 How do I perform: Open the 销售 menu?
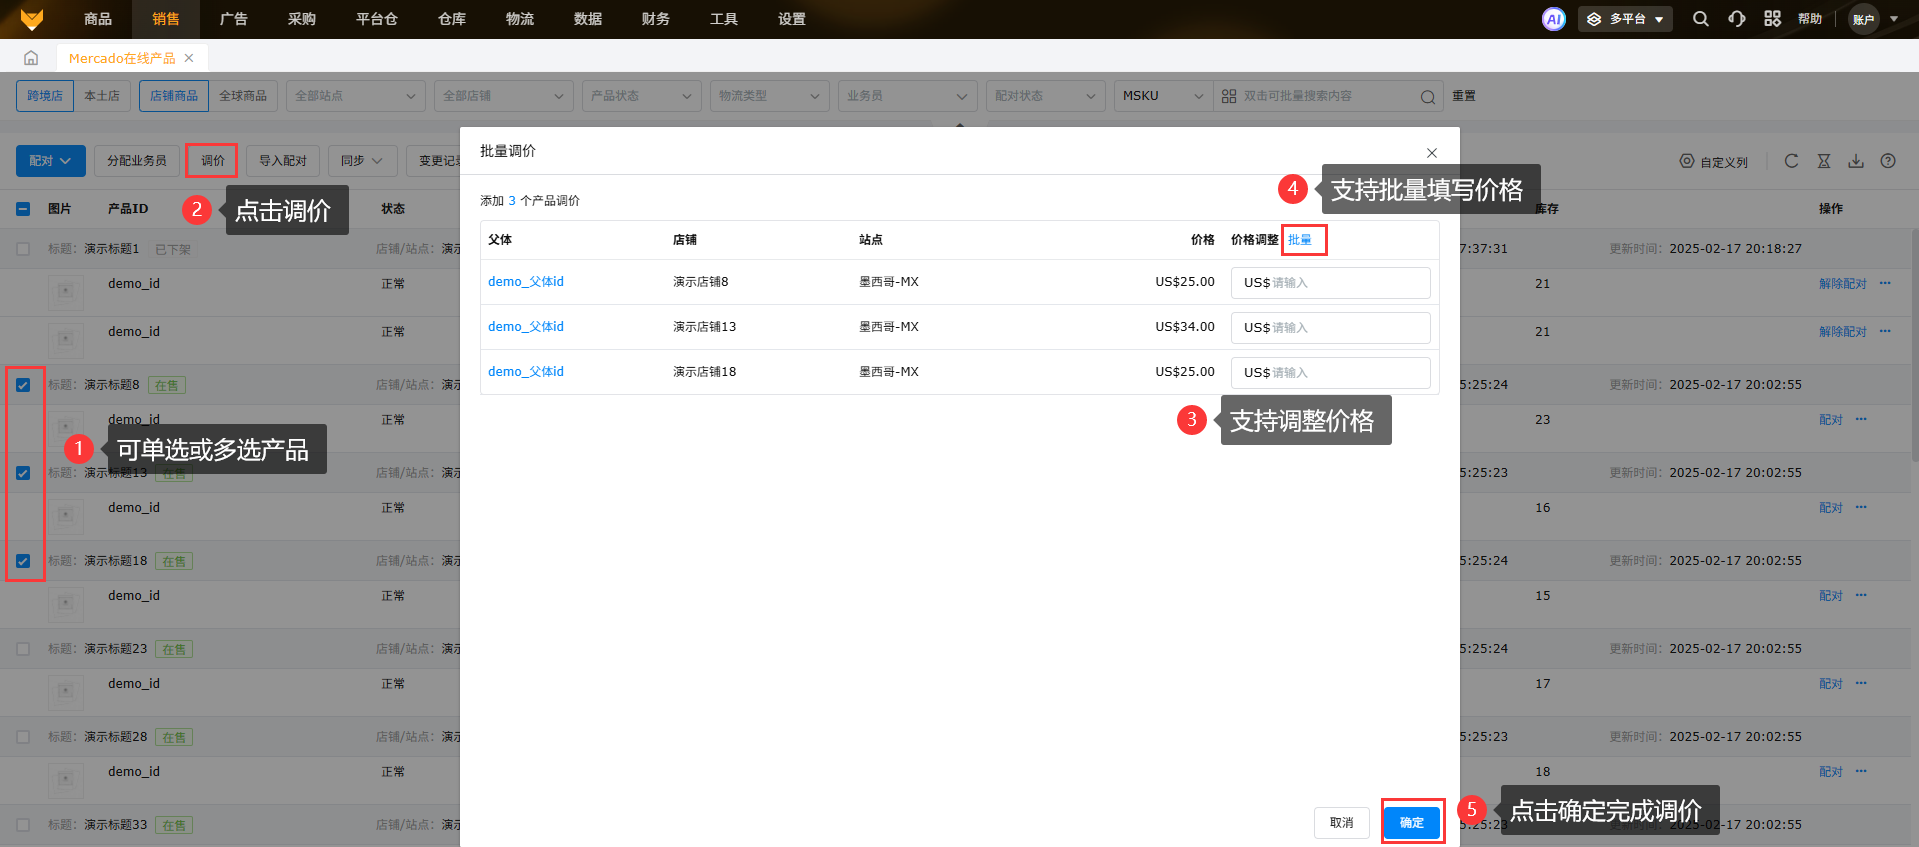166,19
